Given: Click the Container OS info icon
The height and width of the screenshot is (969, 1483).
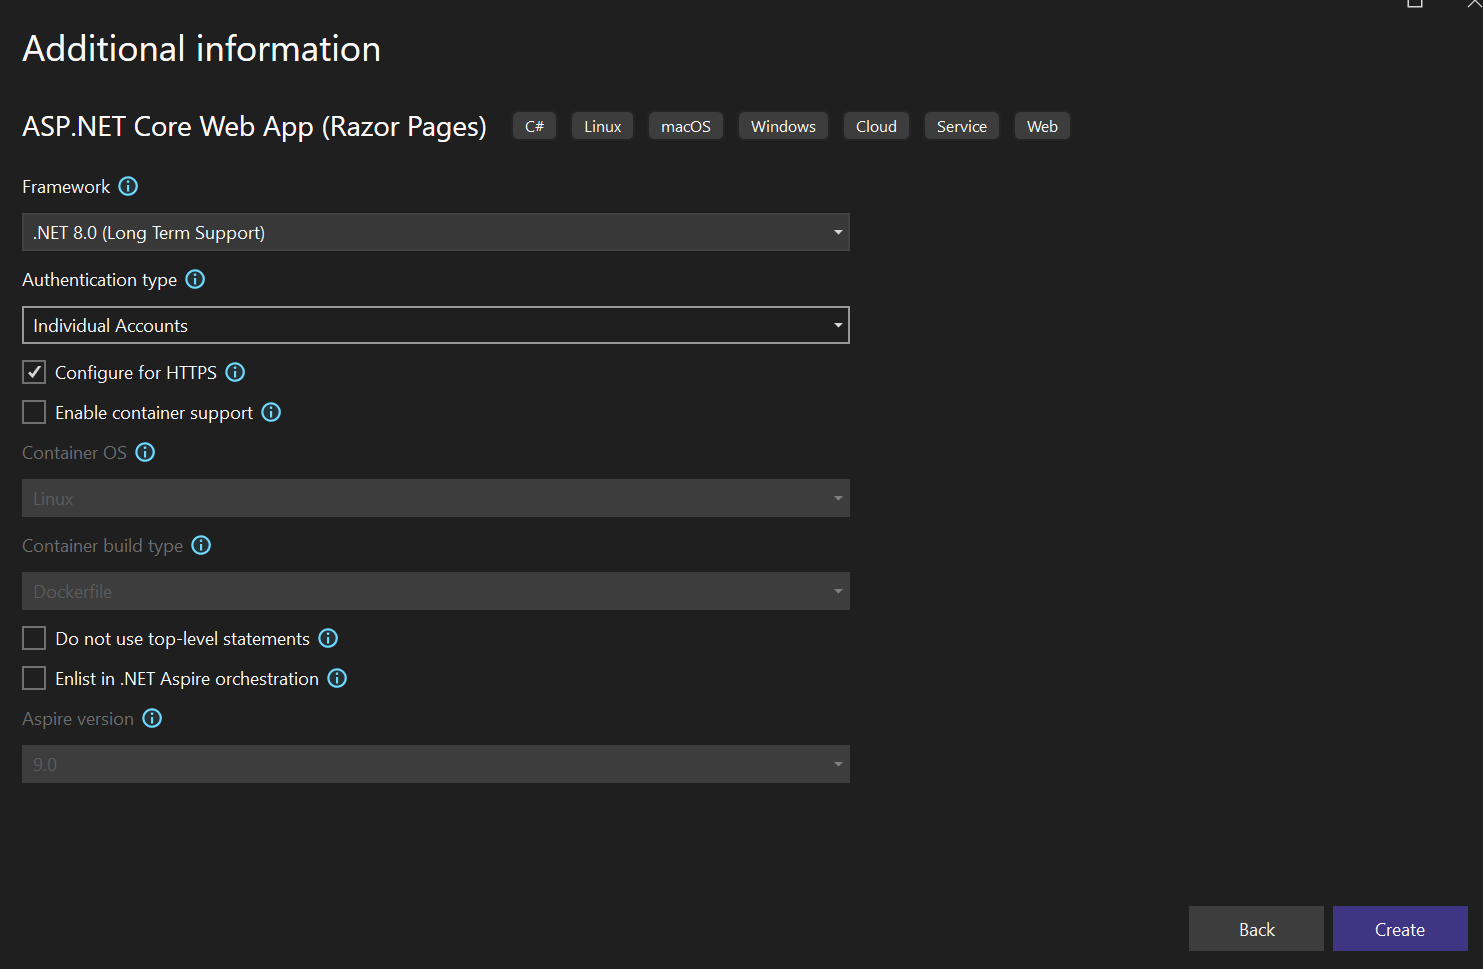Looking at the screenshot, I should 145,452.
